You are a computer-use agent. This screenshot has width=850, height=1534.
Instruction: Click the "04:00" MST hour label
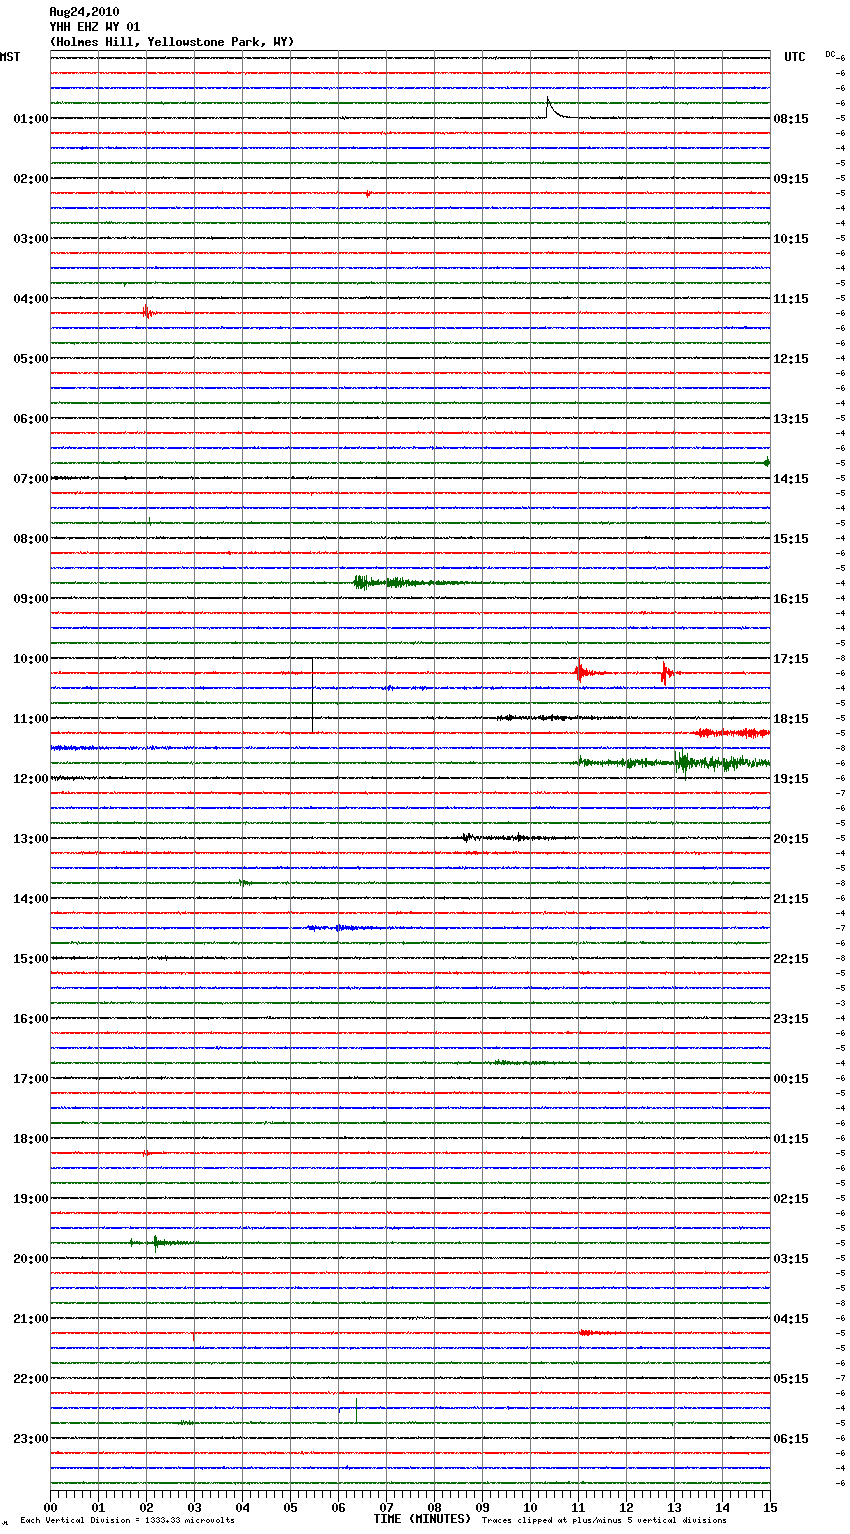(31, 299)
